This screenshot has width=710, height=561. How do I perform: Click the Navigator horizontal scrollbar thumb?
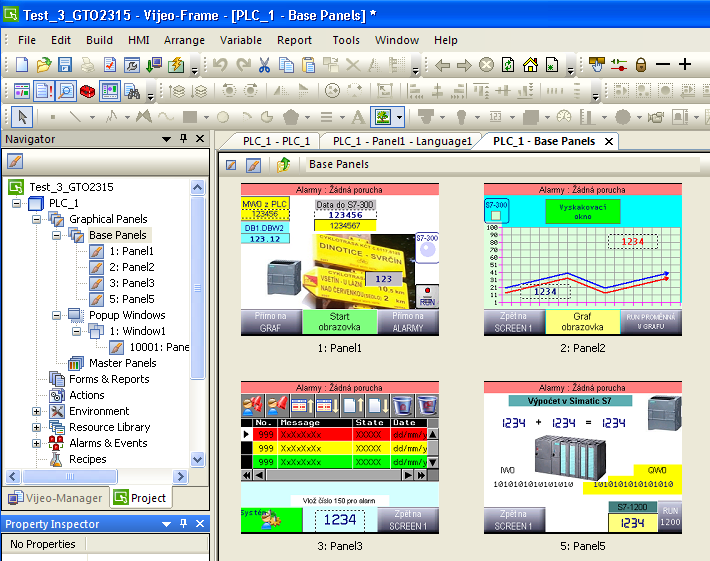(x=70, y=476)
